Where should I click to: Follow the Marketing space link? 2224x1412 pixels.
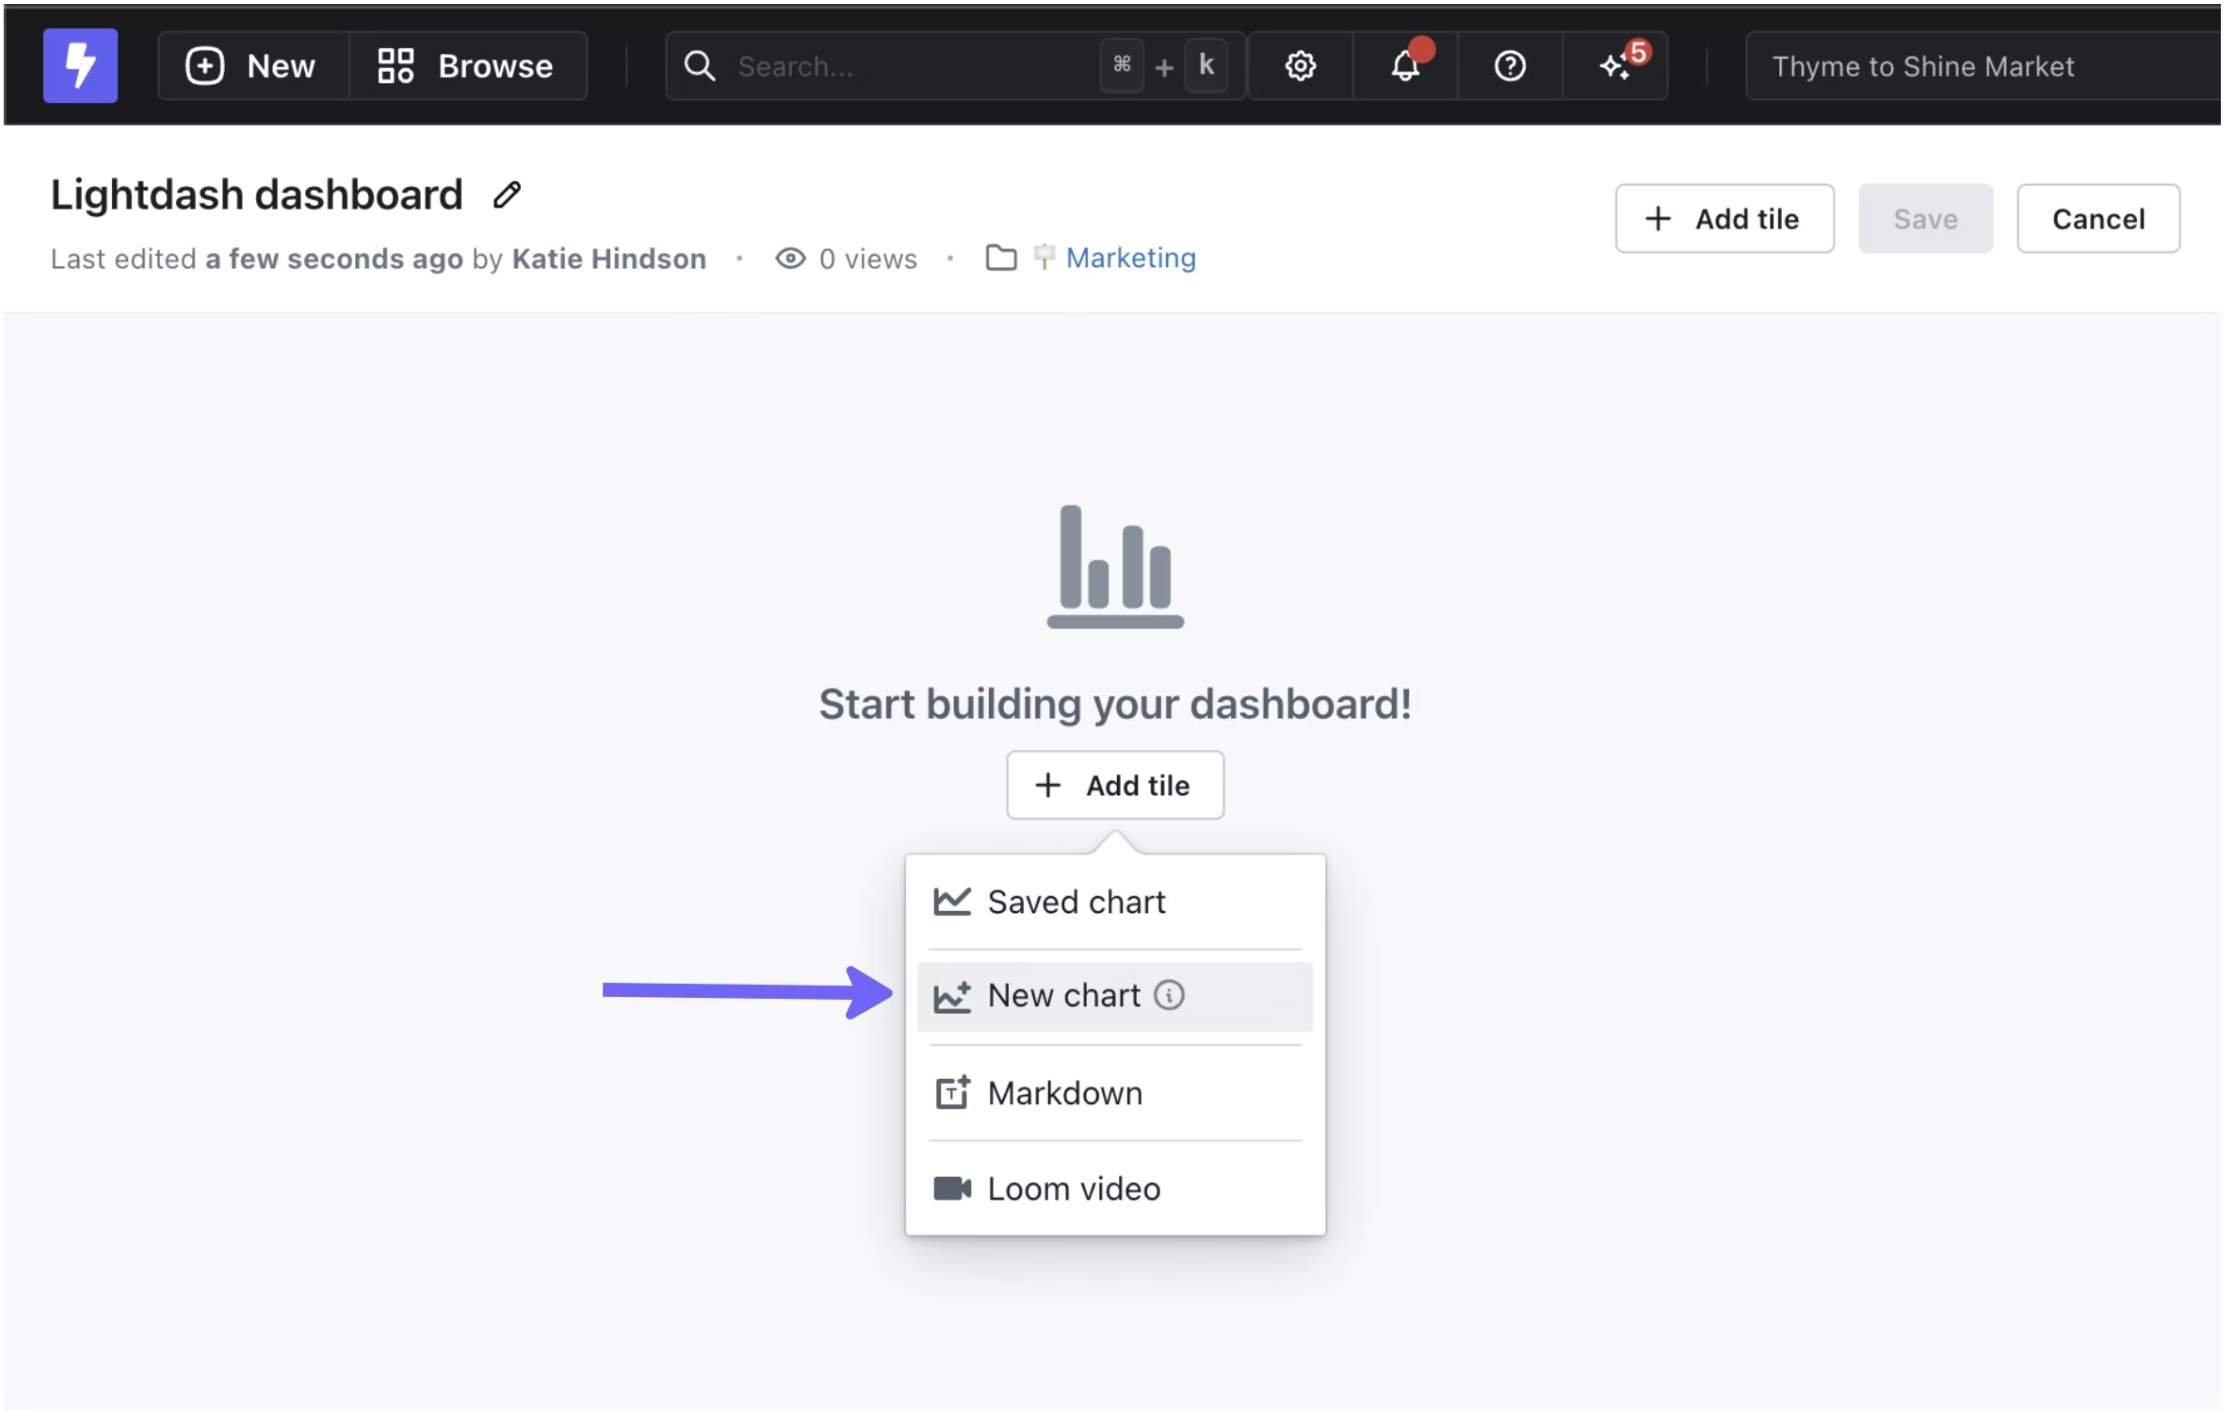point(1130,257)
